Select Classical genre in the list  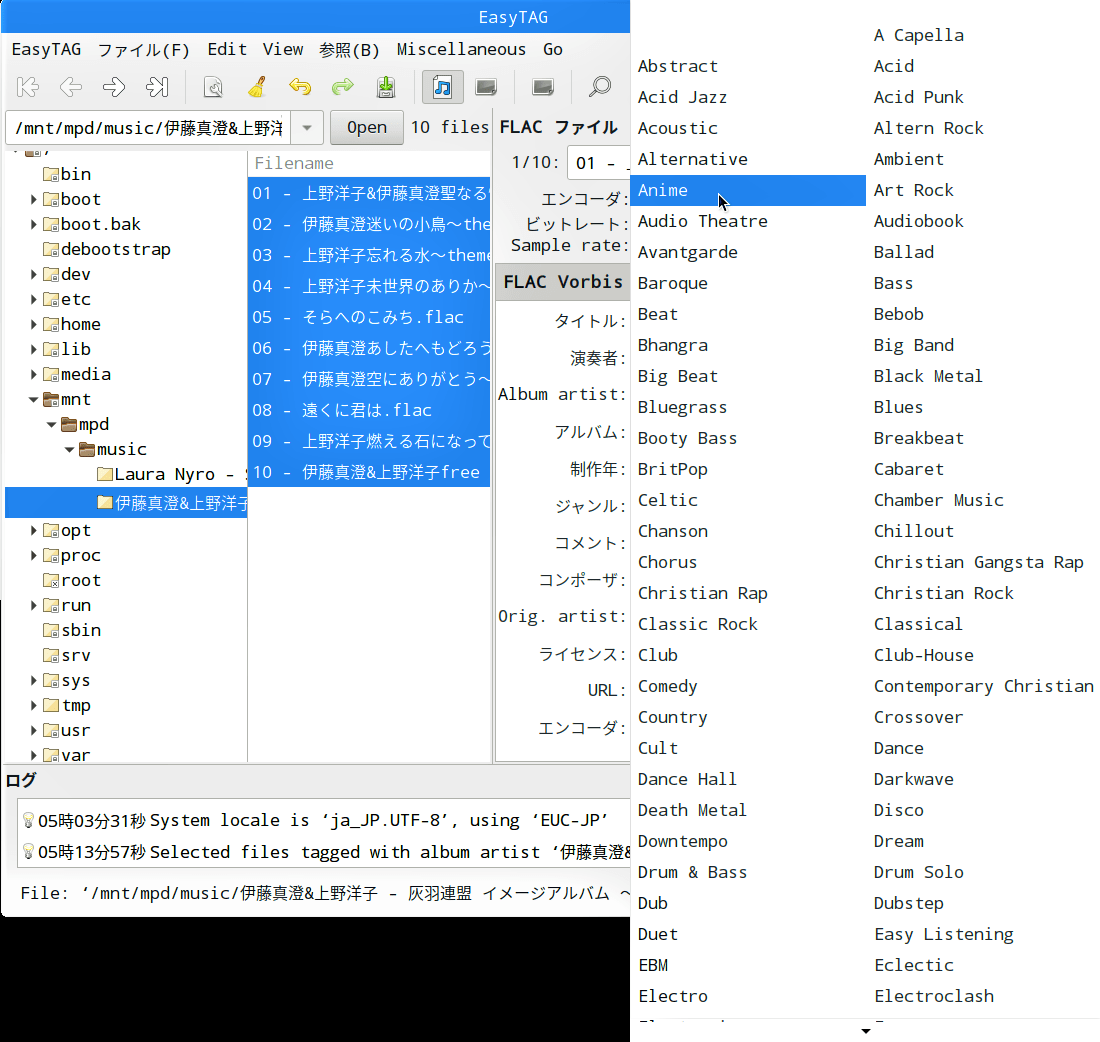(x=918, y=624)
